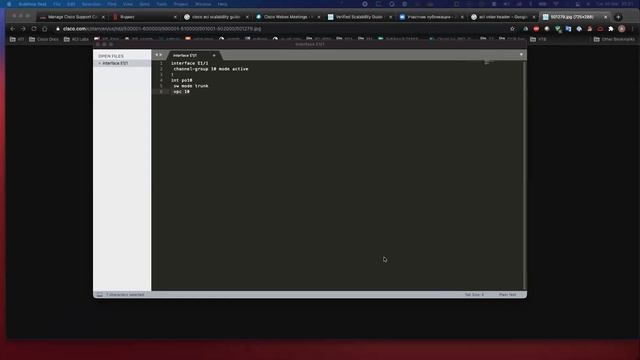This screenshot has height=360, width=640.
Task: Select interface E1/1 in Open Files sidebar
Action: (x=122, y=63)
